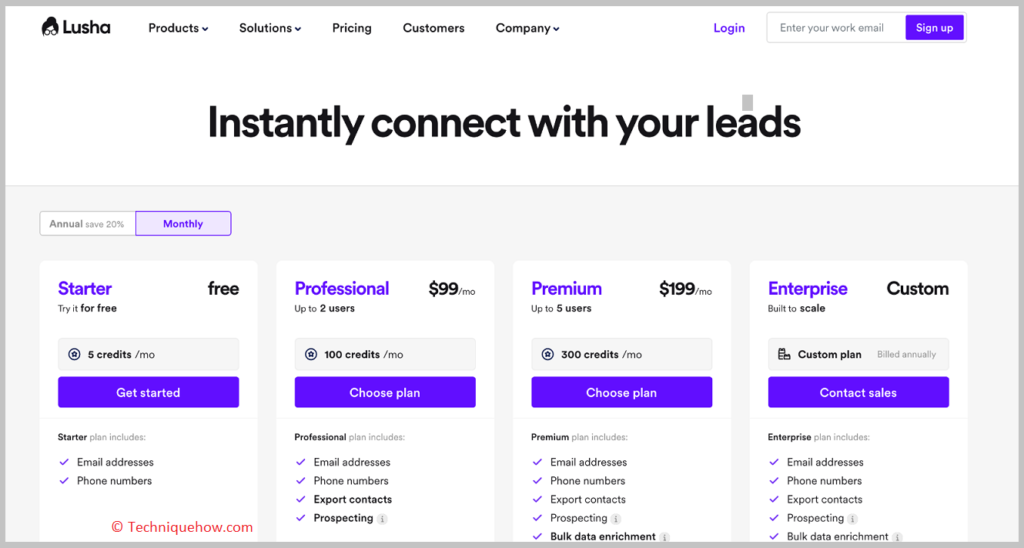Click the Prospecting info icon in the Enterprise plan
This screenshot has width=1024, height=548.
[852, 519]
